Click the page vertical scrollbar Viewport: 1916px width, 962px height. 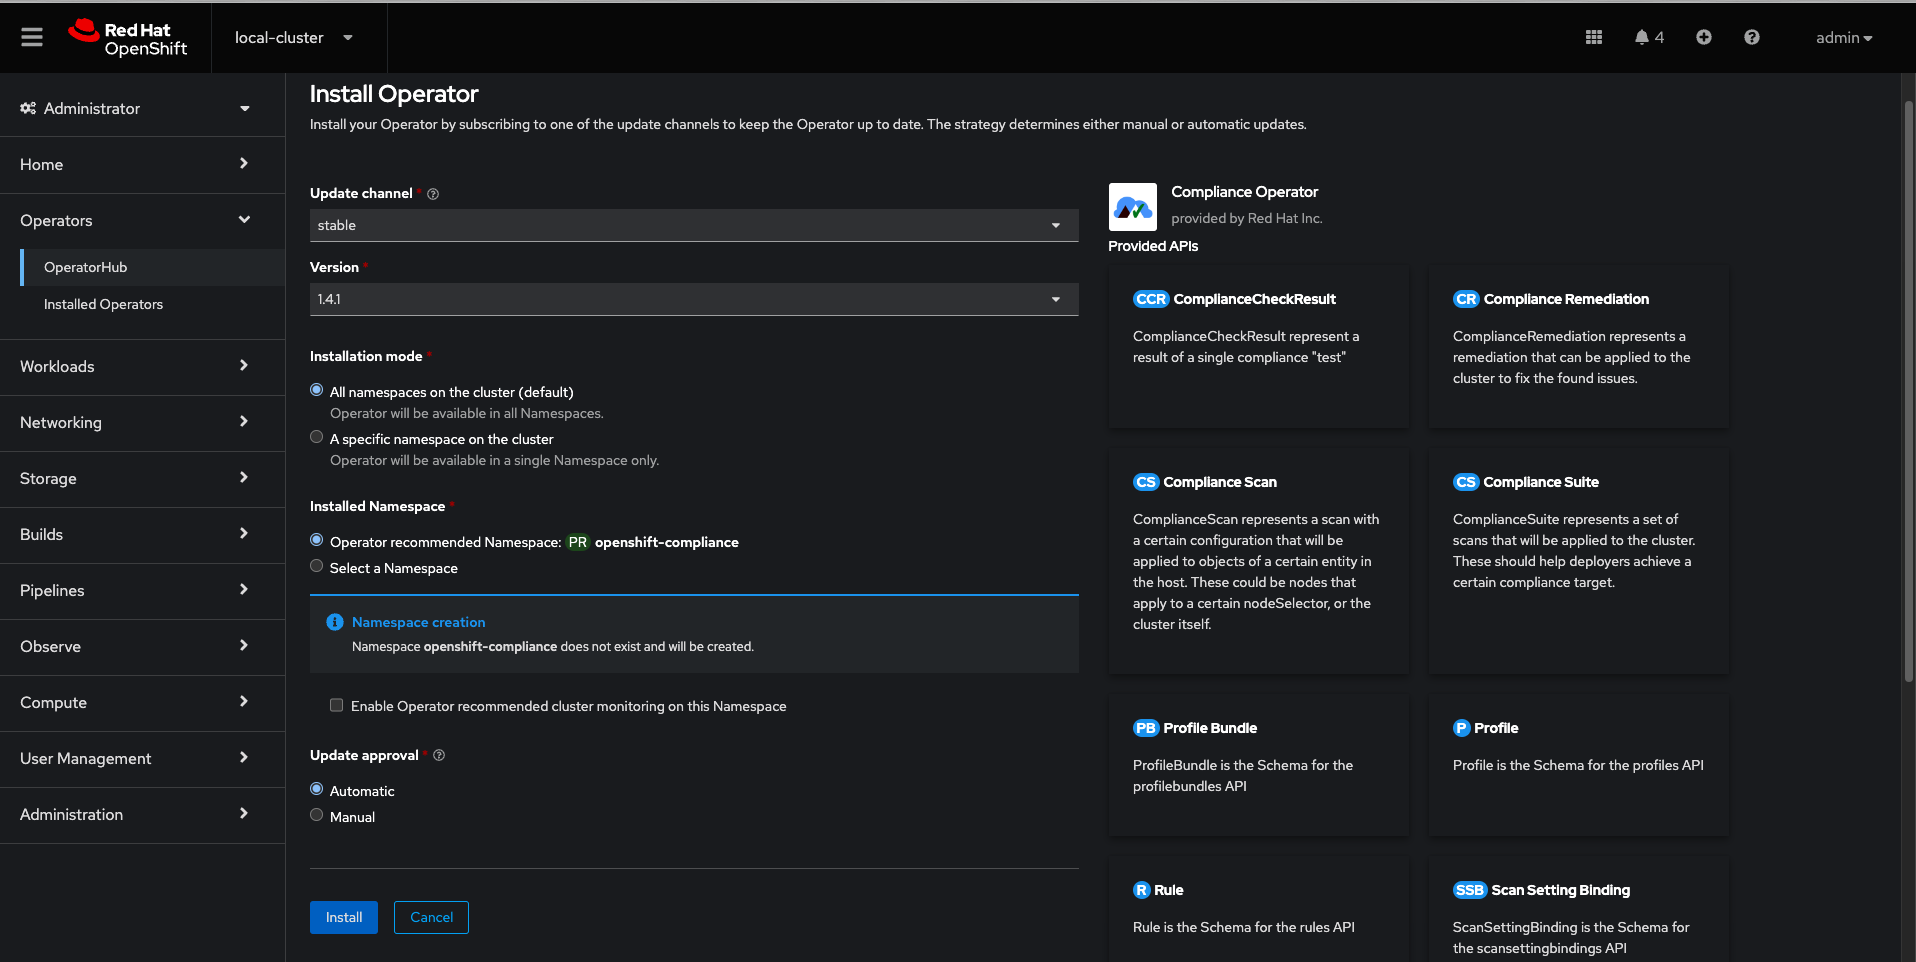(1908, 390)
